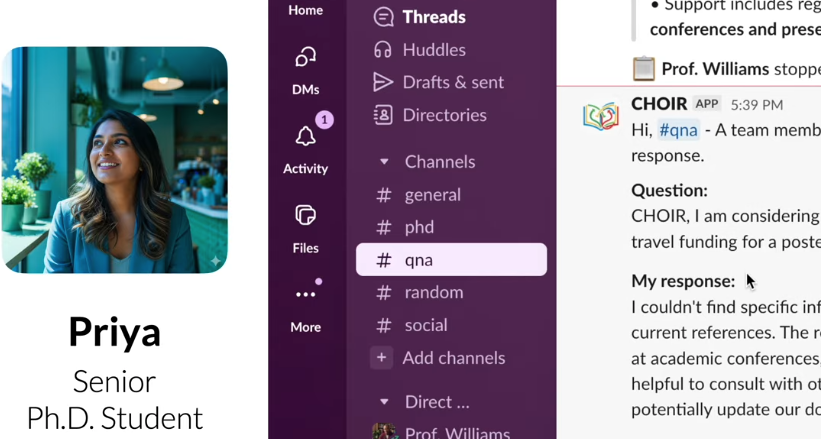The image size is (821, 439).
Task: Open Huddles from the sidebar
Action: (x=433, y=49)
